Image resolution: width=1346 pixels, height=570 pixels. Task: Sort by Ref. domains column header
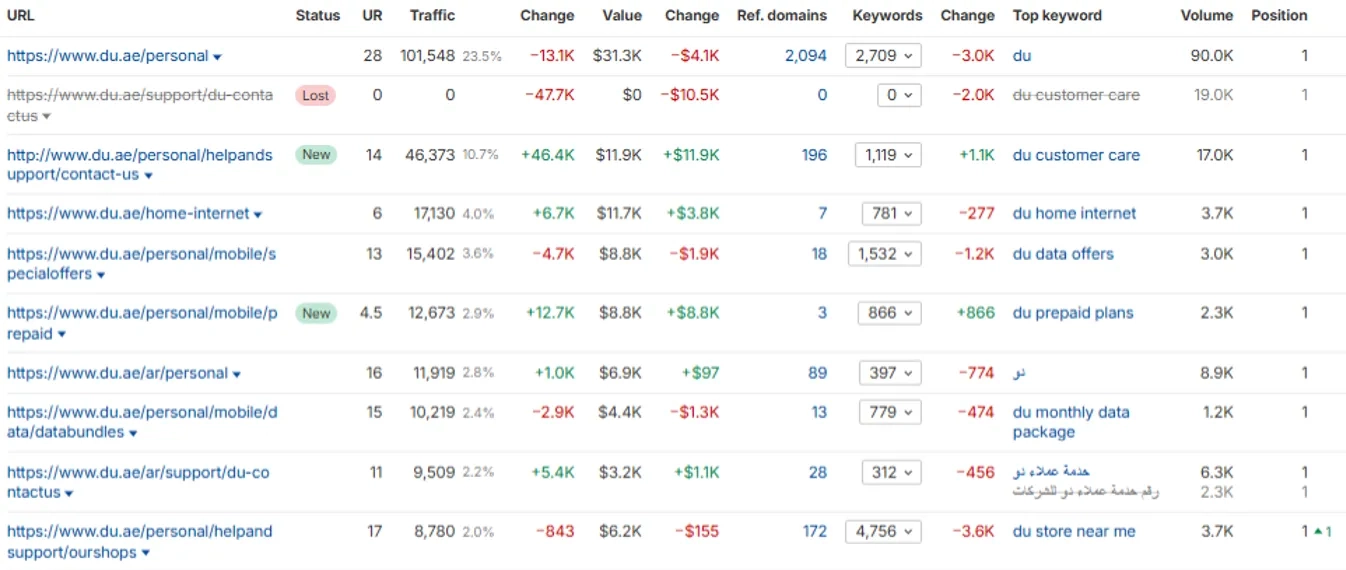point(782,15)
